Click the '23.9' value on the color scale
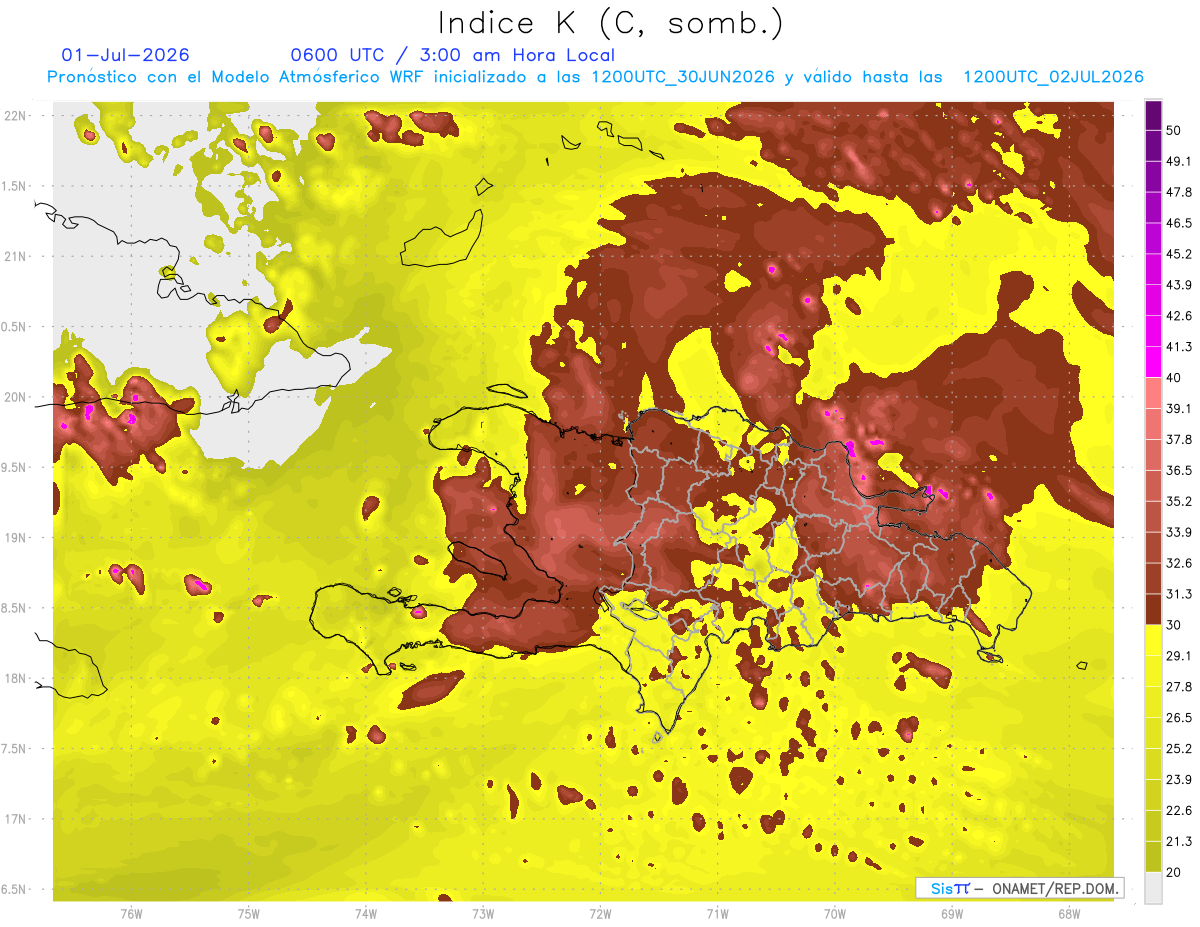1200x927 pixels. [x=1179, y=780]
